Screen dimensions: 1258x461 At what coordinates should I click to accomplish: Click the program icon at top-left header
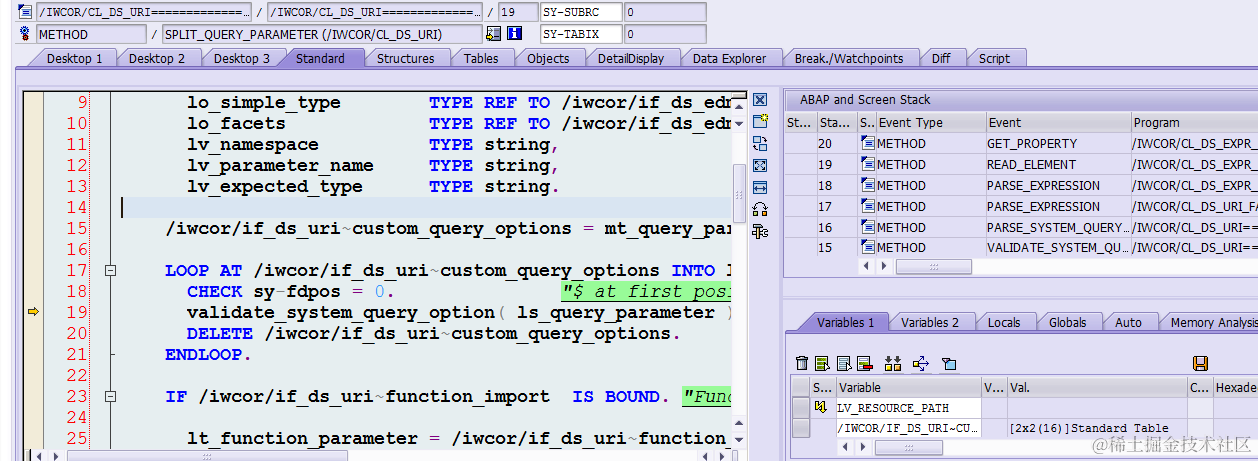tap(25, 12)
